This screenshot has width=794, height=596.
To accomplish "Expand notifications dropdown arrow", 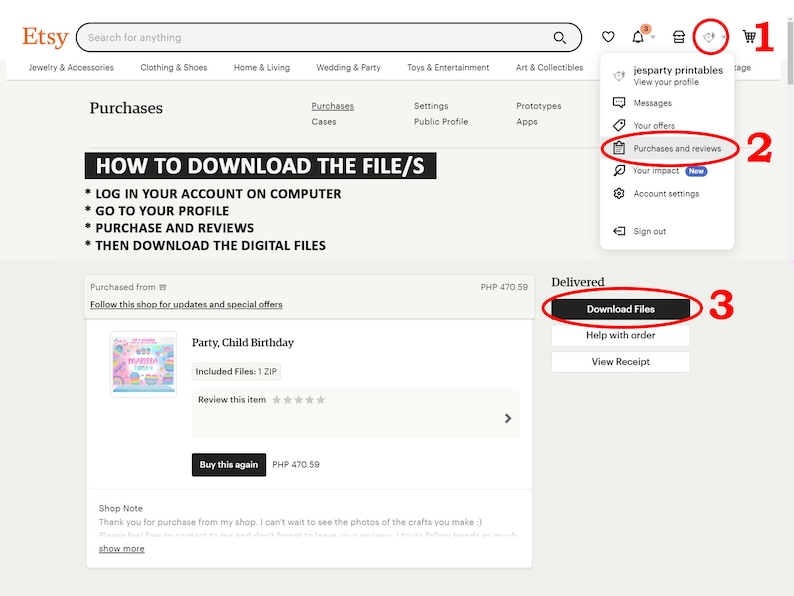I will pos(653,37).
